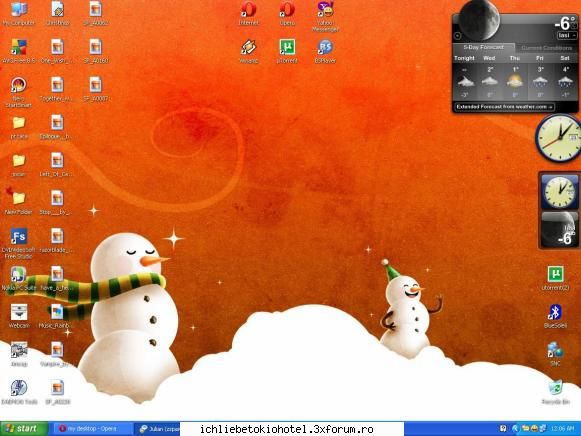Screen dimensions: 581x436
Task: Open Extended Forecast from weather.com link
Action: (x=504, y=107)
